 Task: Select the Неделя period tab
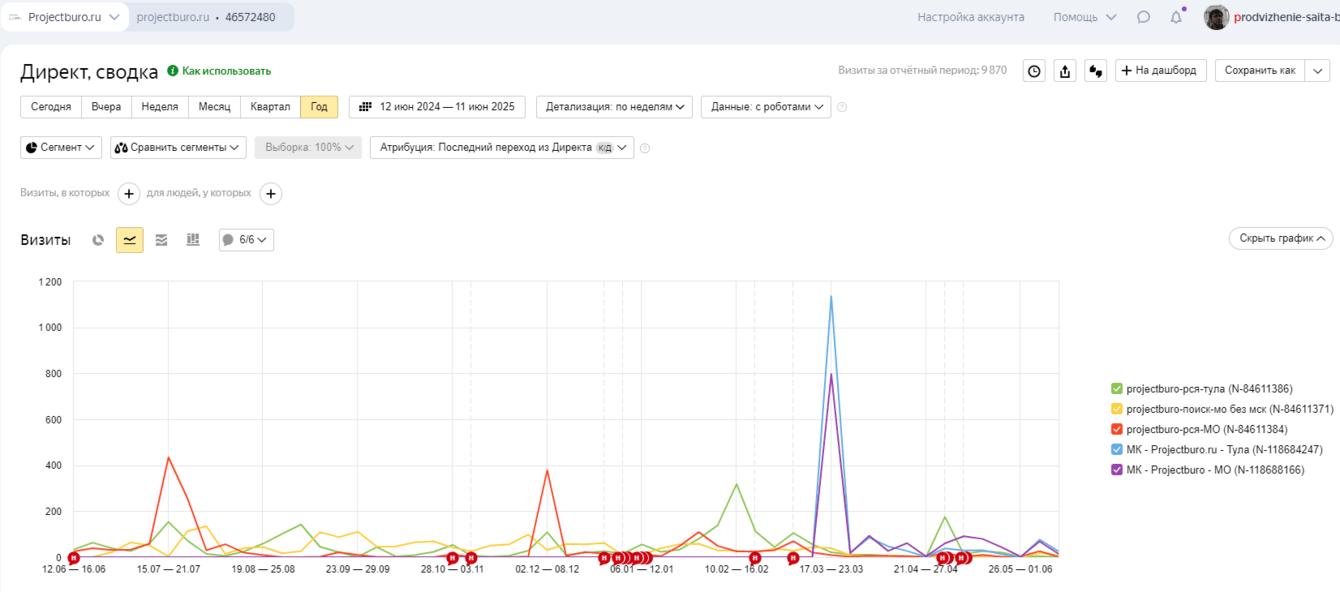pos(160,107)
